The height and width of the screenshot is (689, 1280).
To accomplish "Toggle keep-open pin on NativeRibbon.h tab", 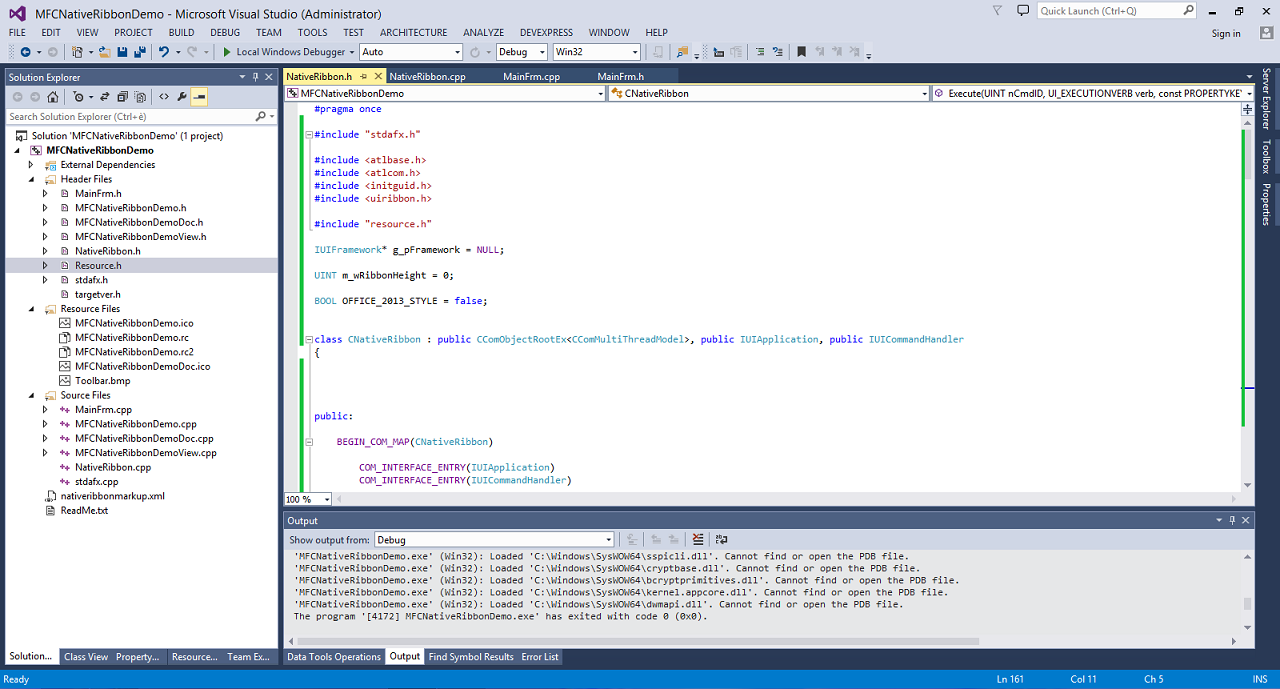I will 364,76.
